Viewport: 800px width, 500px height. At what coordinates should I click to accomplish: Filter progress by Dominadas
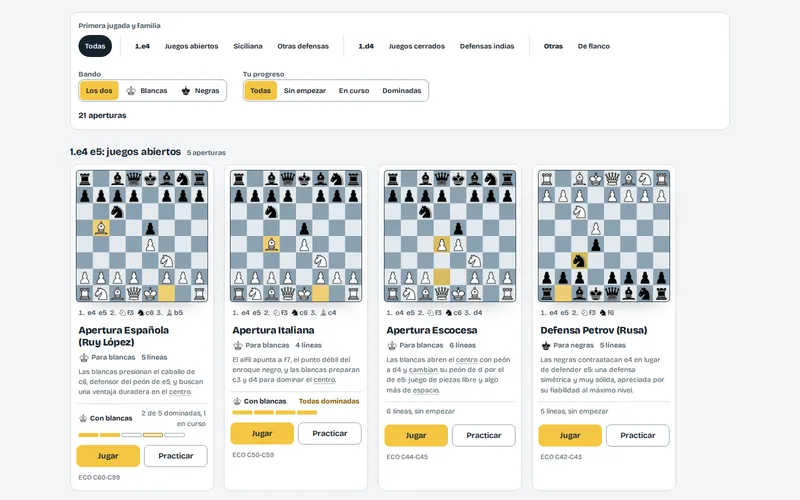[x=402, y=90]
